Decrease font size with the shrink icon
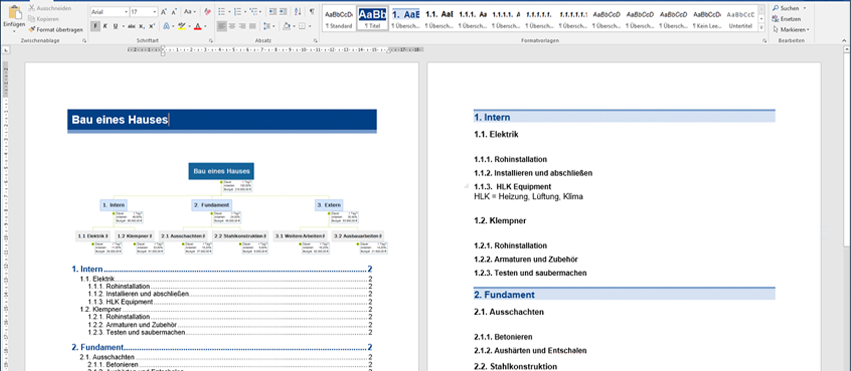Image resolution: width=851 pixels, height=371 pixels. tap(175, 11)
